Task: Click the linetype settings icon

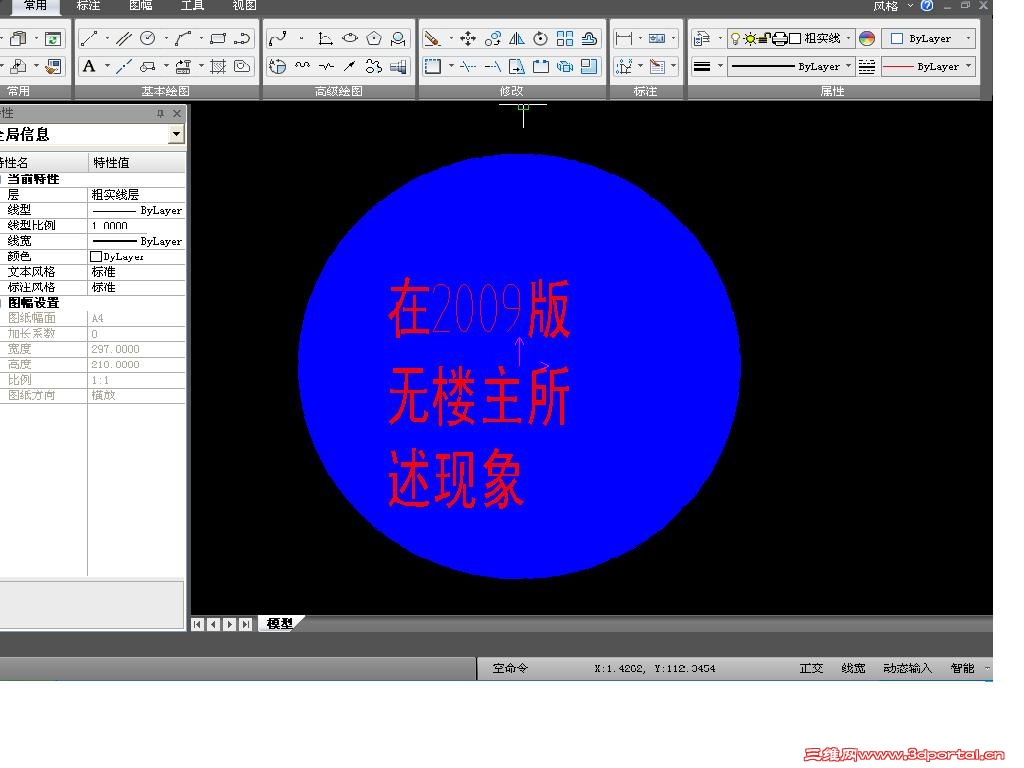Action: tap(867, 66)
